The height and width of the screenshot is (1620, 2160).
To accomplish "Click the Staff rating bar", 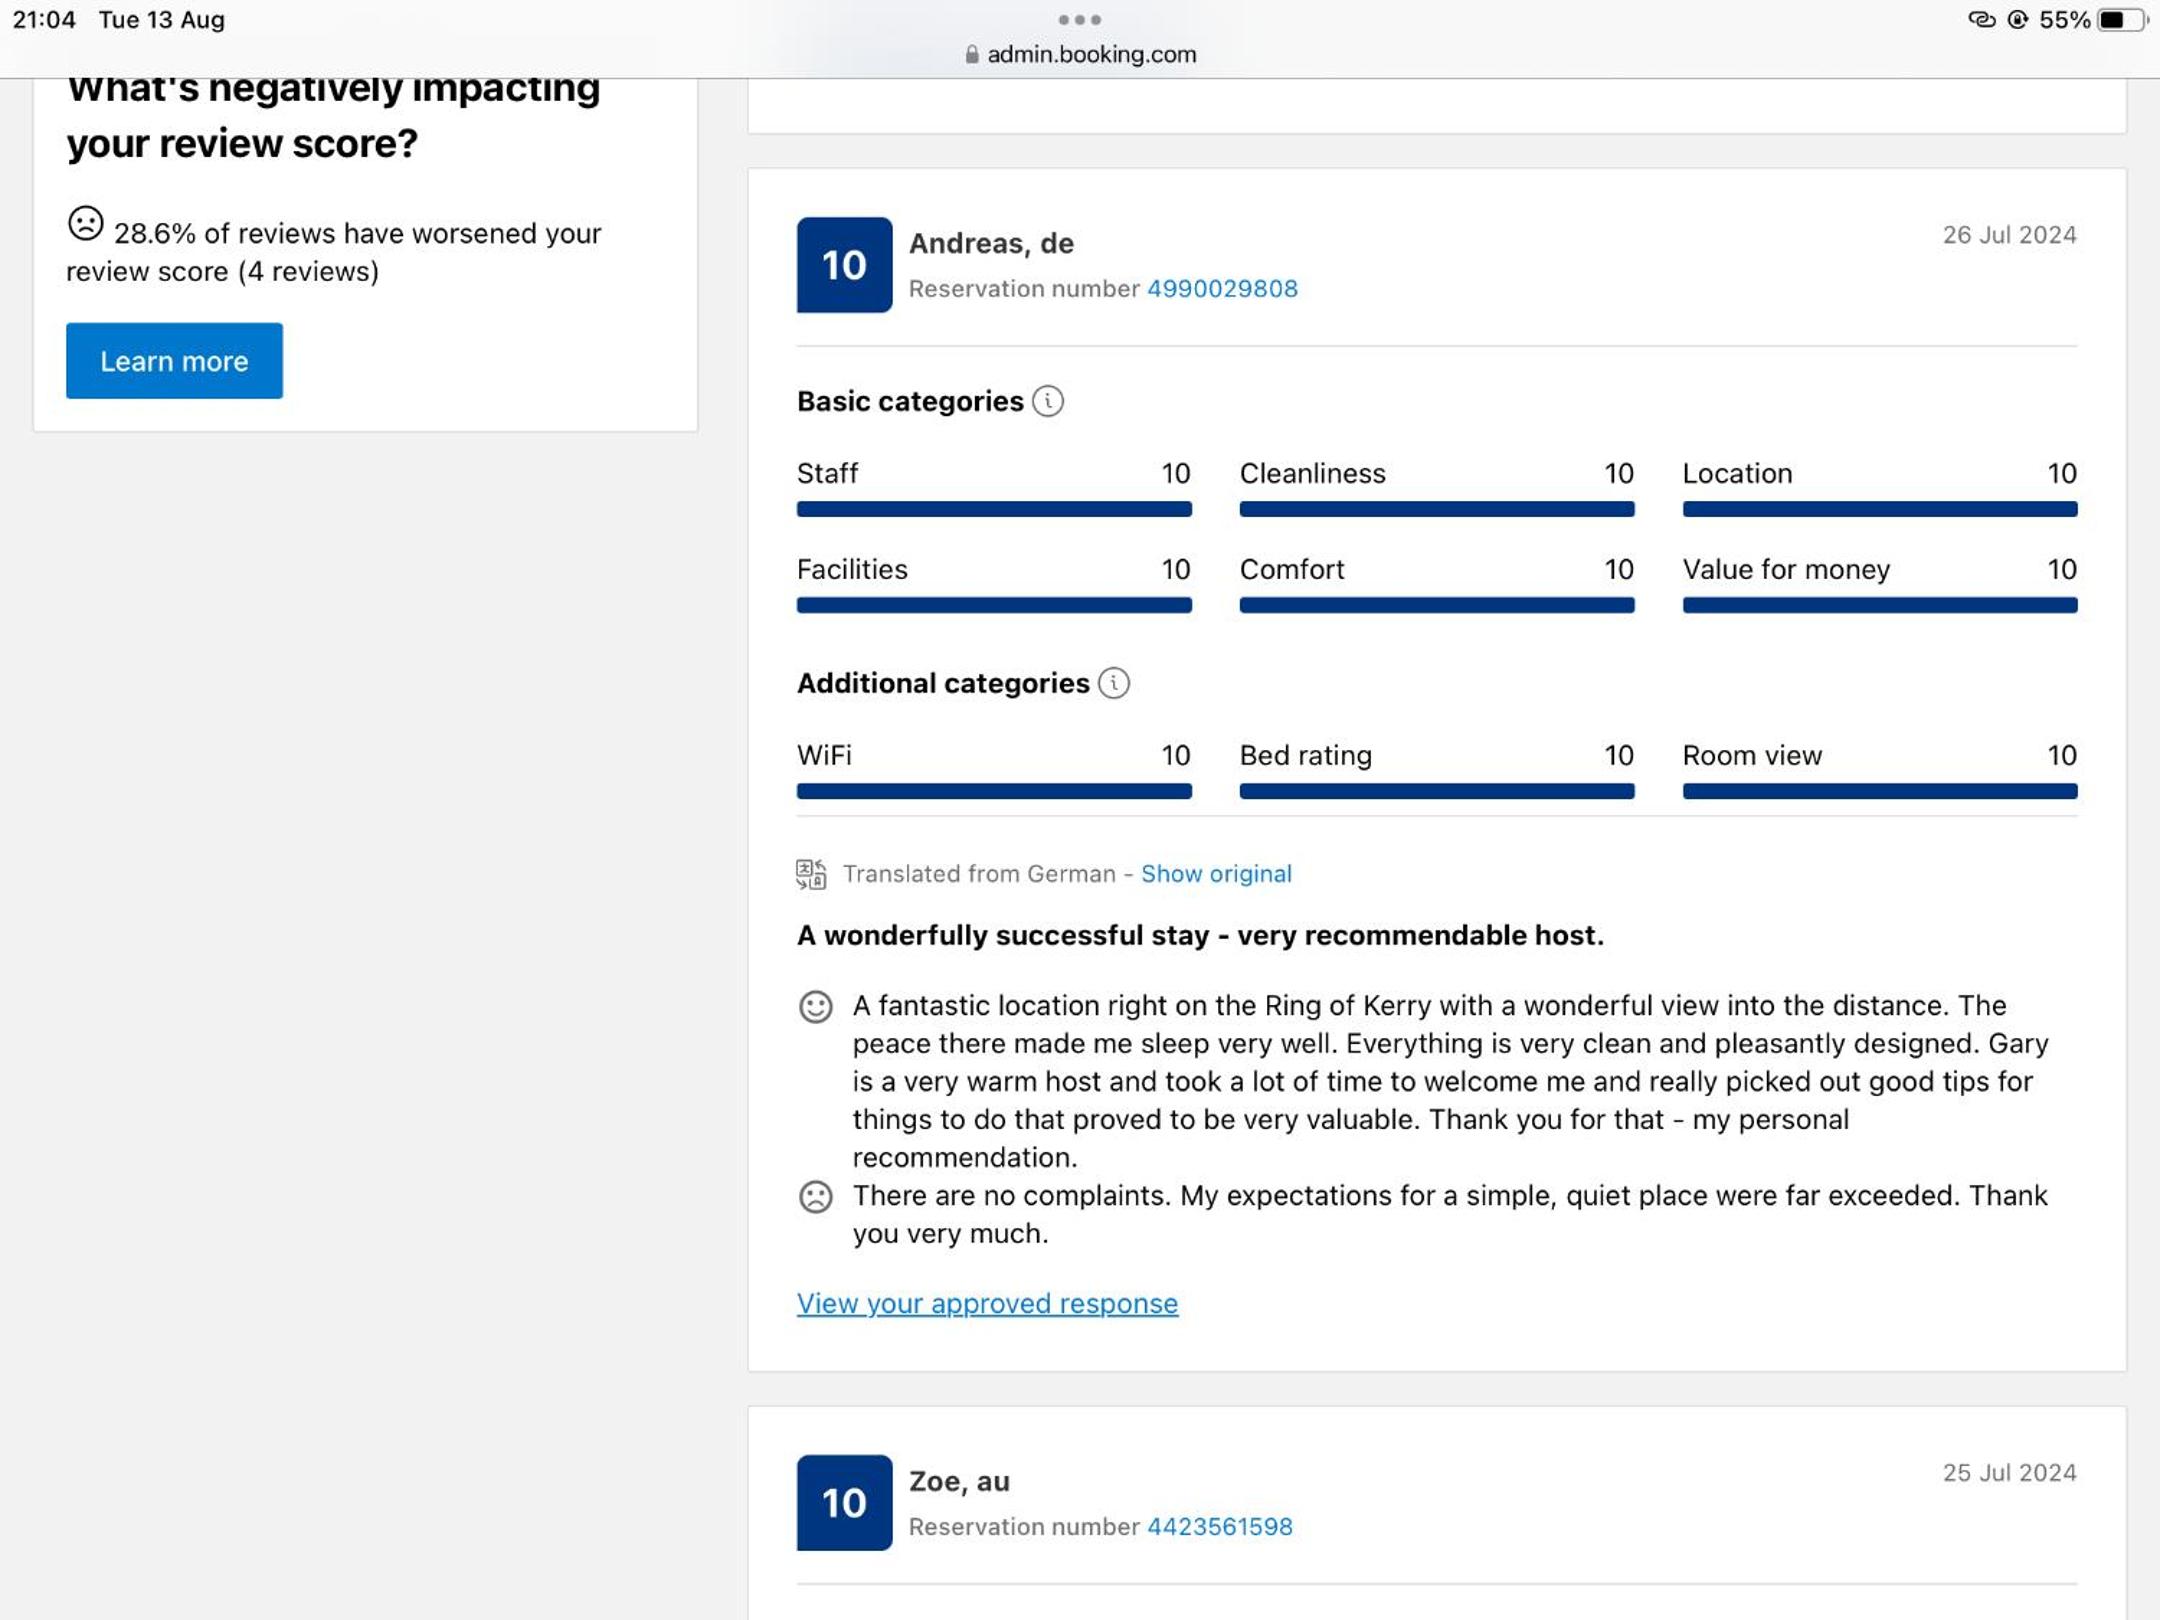I will click(x=994, y=510).
